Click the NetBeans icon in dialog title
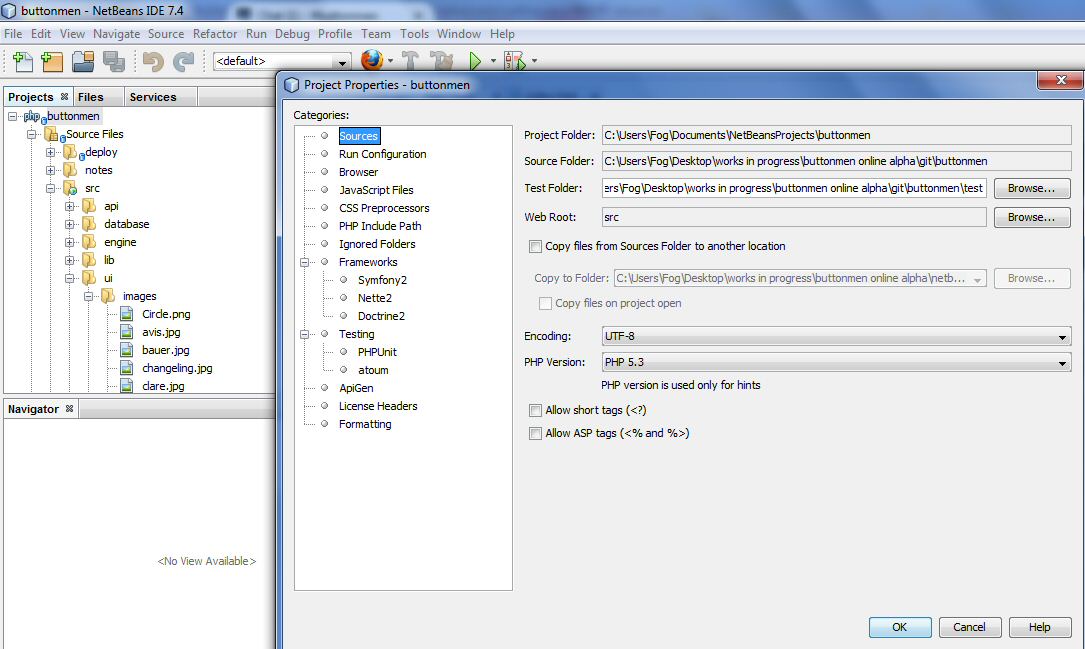The image size is (1085, 649). pyautogui.click(x=291, y=85)
